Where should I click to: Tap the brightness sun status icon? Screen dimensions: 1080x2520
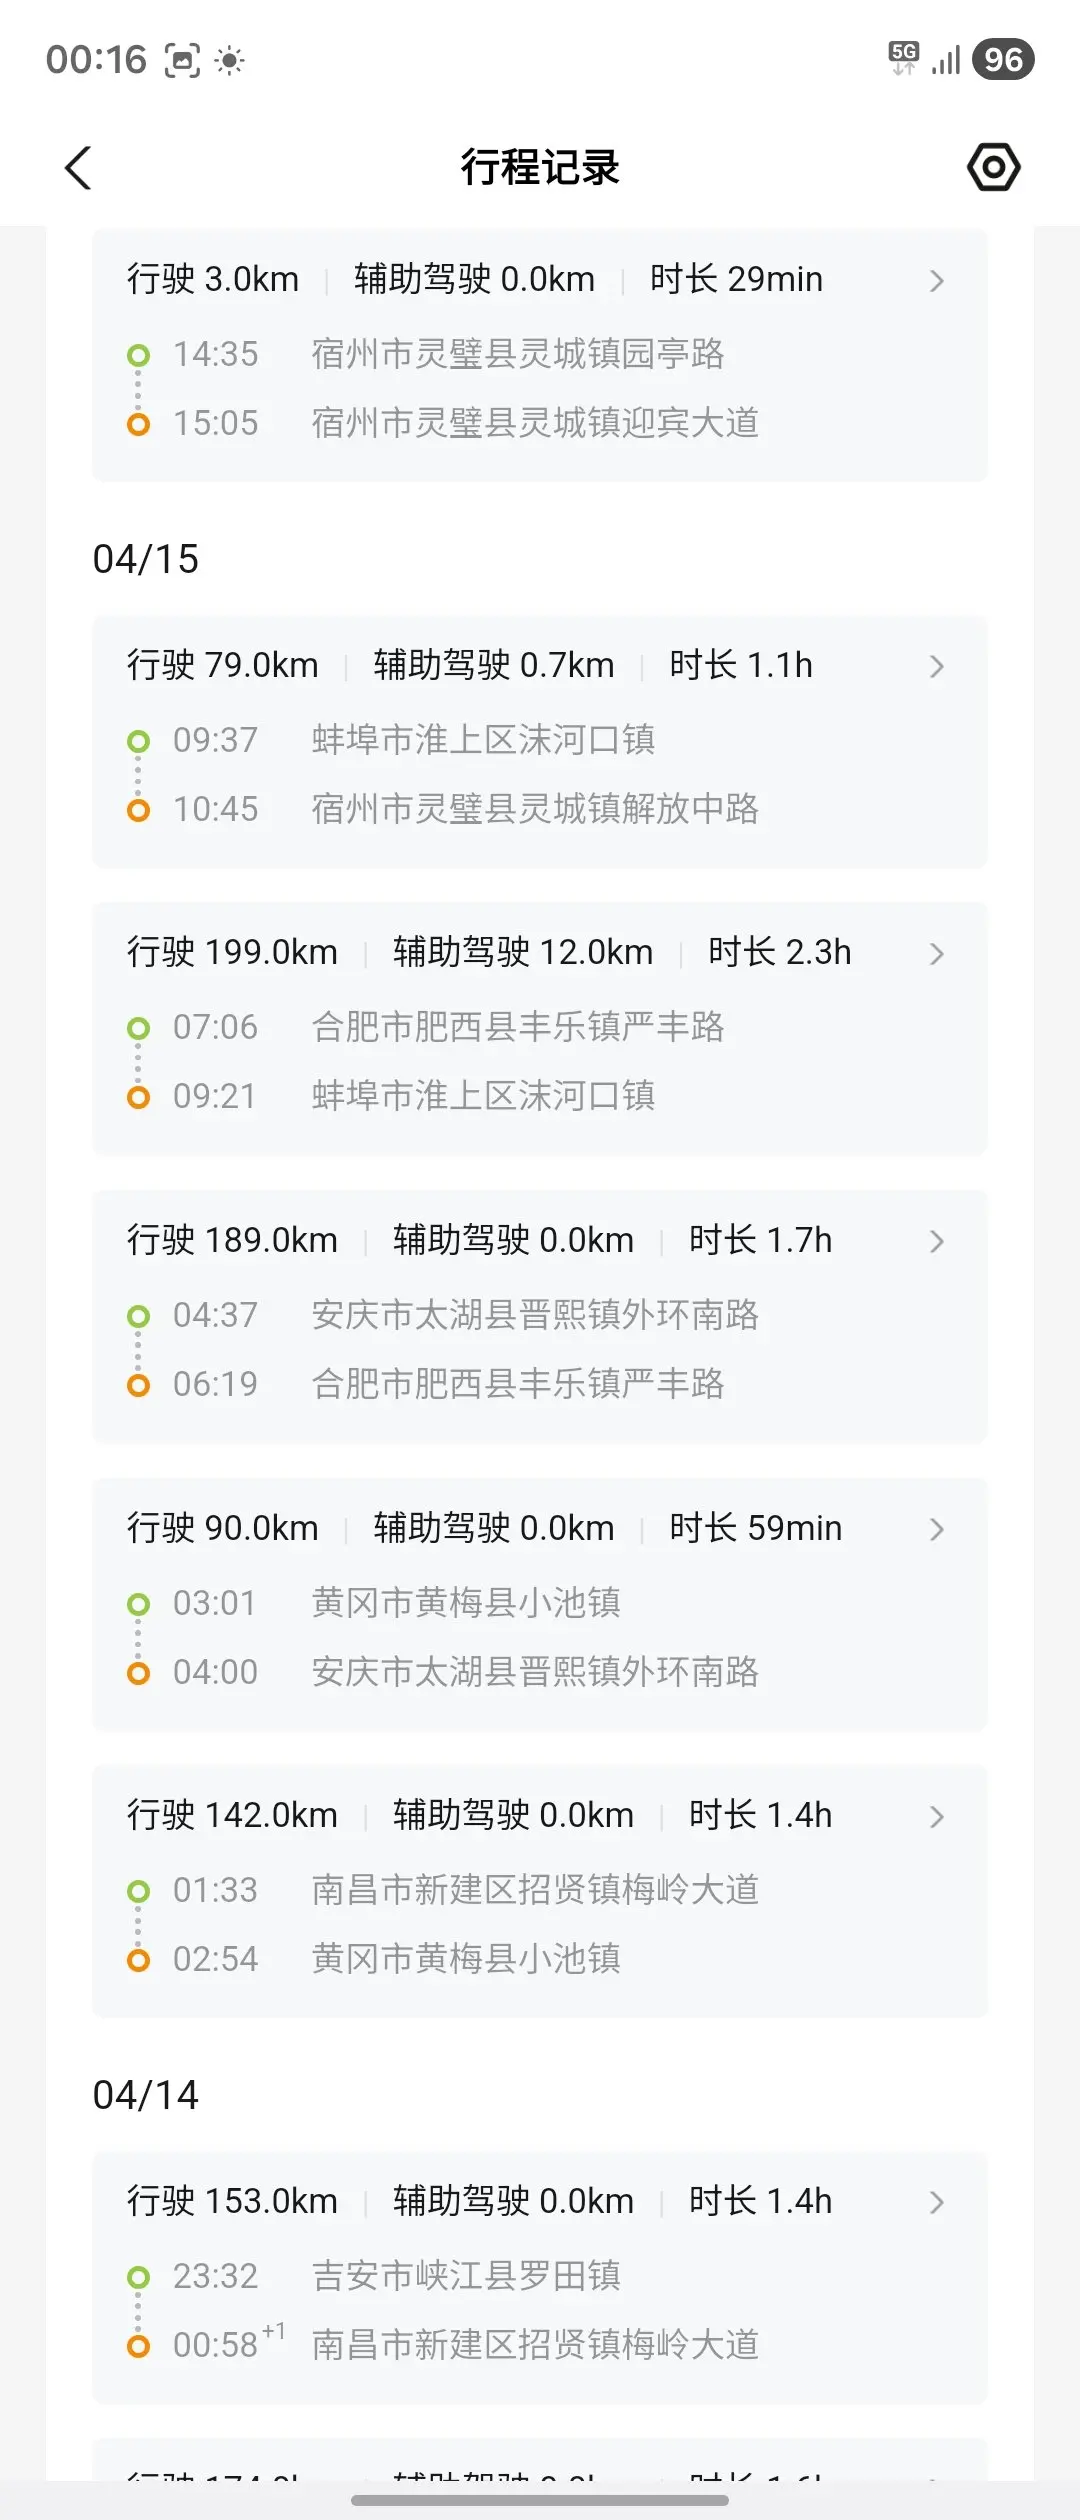pyautogui.click(x=230, y=60)
